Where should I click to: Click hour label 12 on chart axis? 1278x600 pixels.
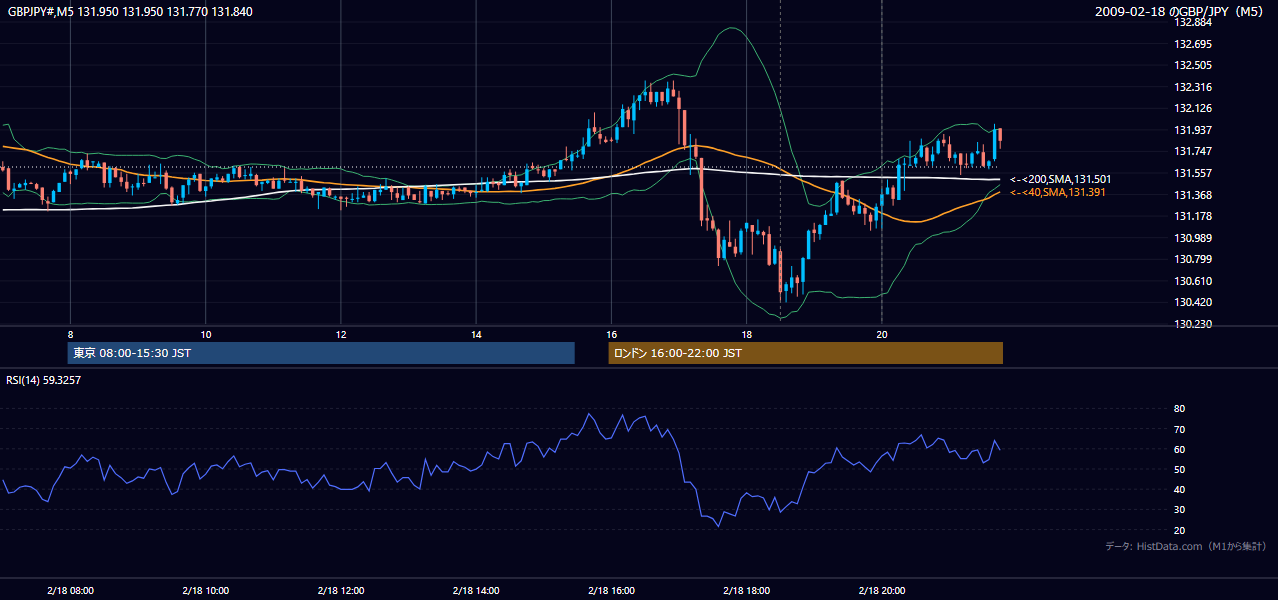341,334
